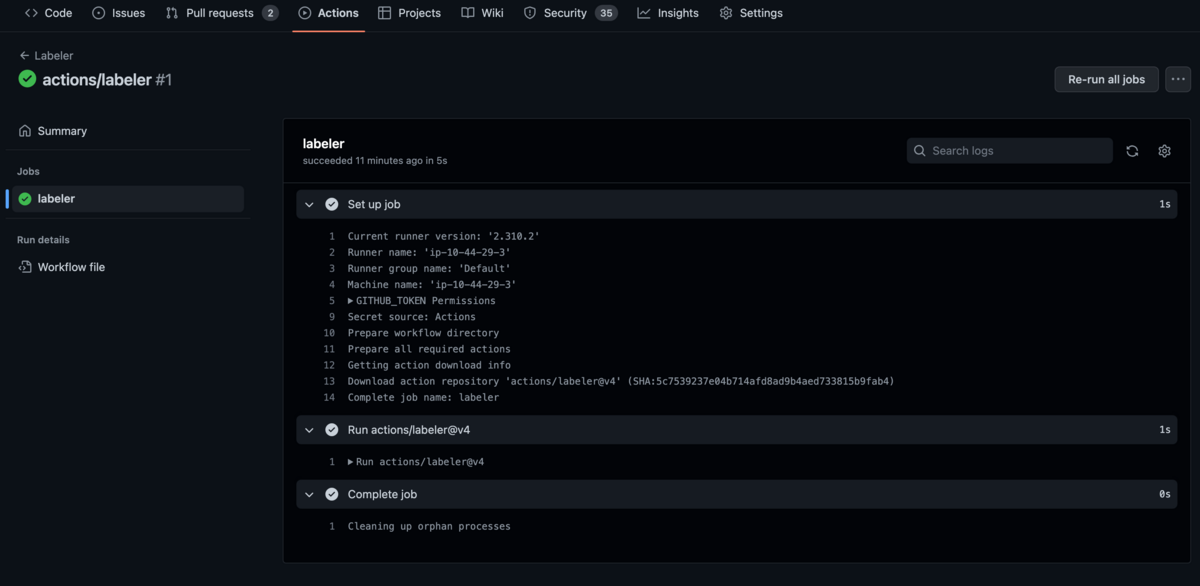Viewport: 1200px width, 586px height.
Task: Click the 'Jobs' sidebar section label
Action: [x=28, y=172]
